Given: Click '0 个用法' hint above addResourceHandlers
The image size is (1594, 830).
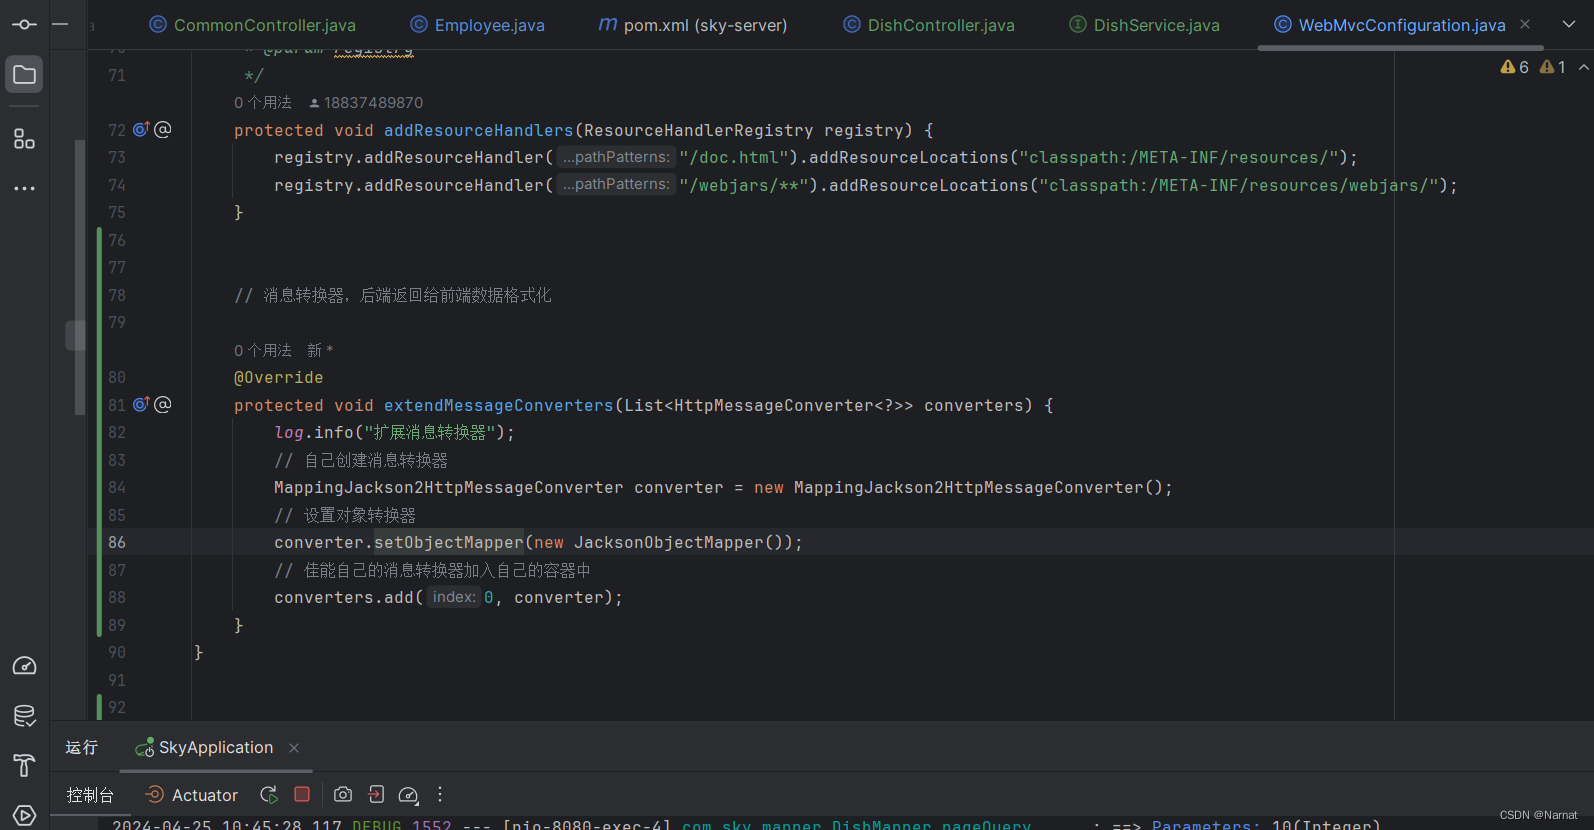Looking at the screenshot, I should click(x=263, y=102).
